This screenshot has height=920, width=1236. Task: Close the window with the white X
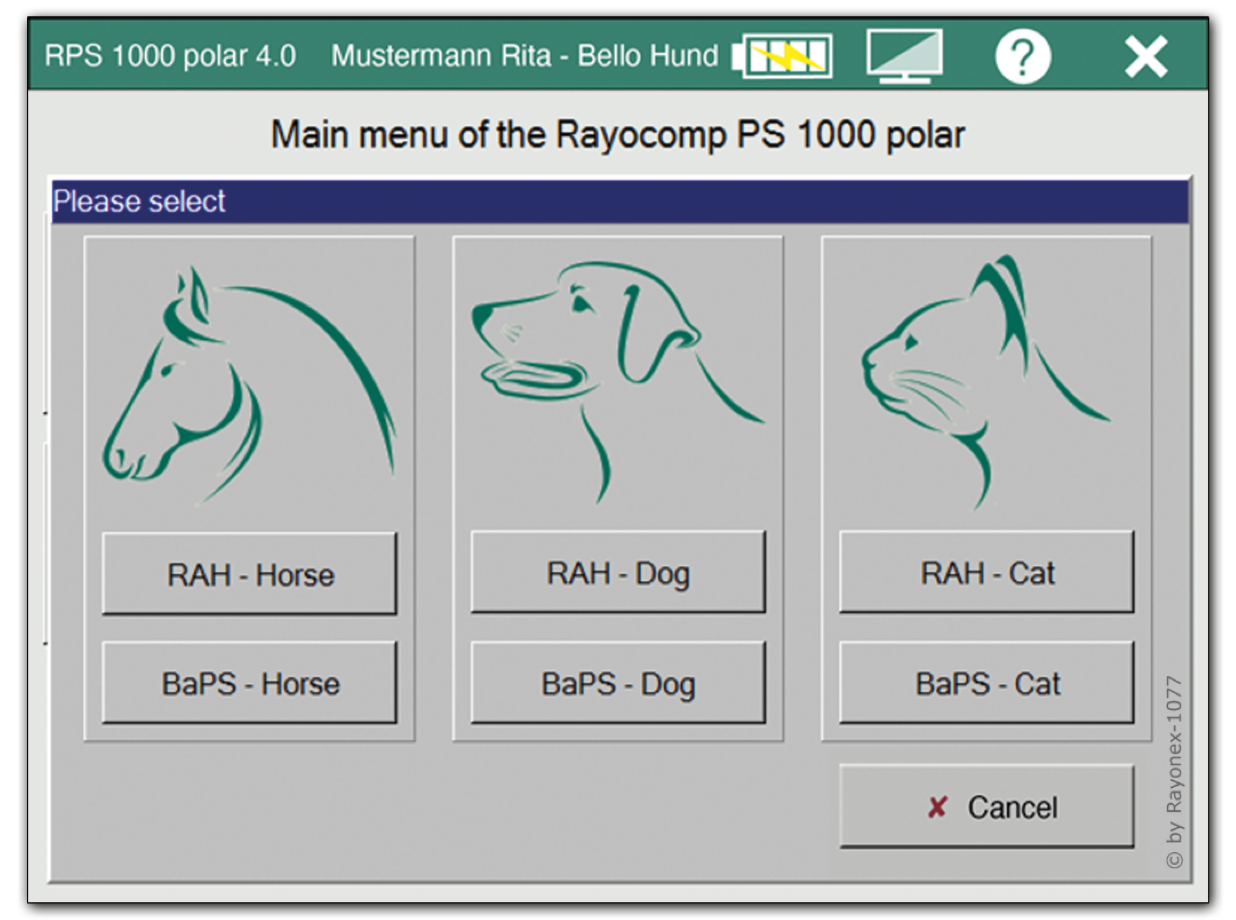[1146, 57]
